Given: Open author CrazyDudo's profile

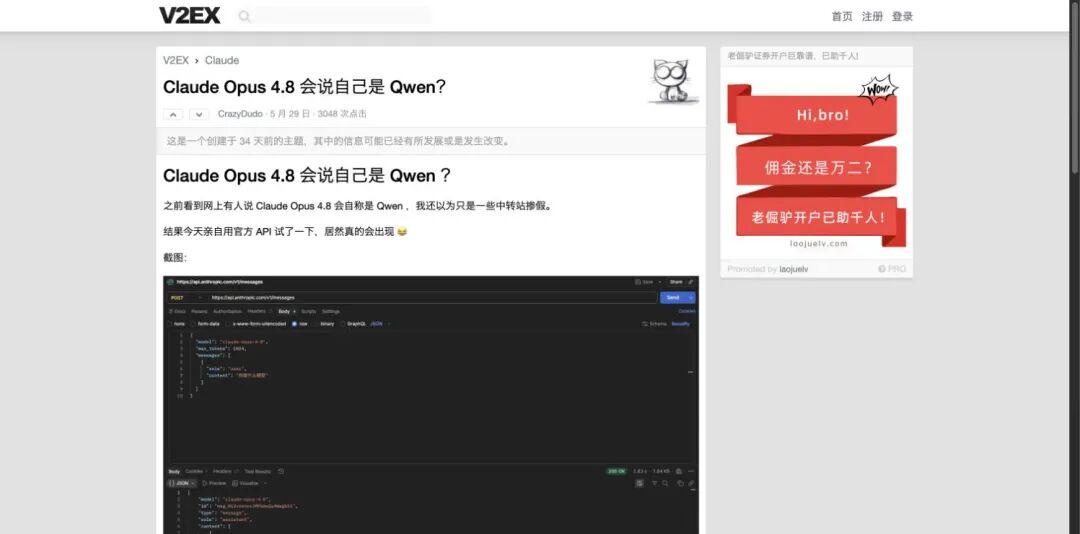Looking at the screenshot, I should point(240,114).
